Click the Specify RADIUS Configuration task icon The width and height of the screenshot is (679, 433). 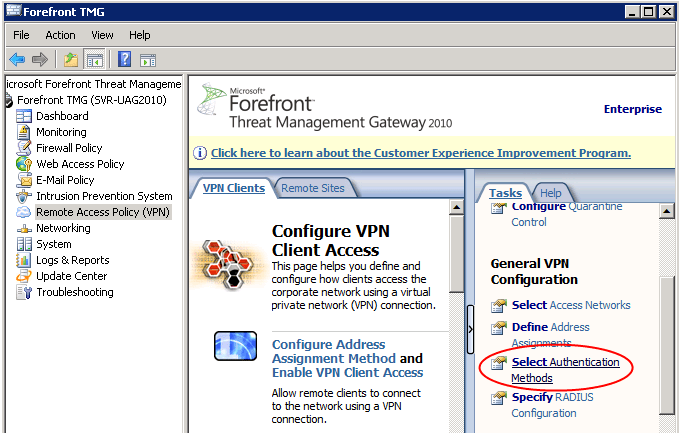[499, 397]
